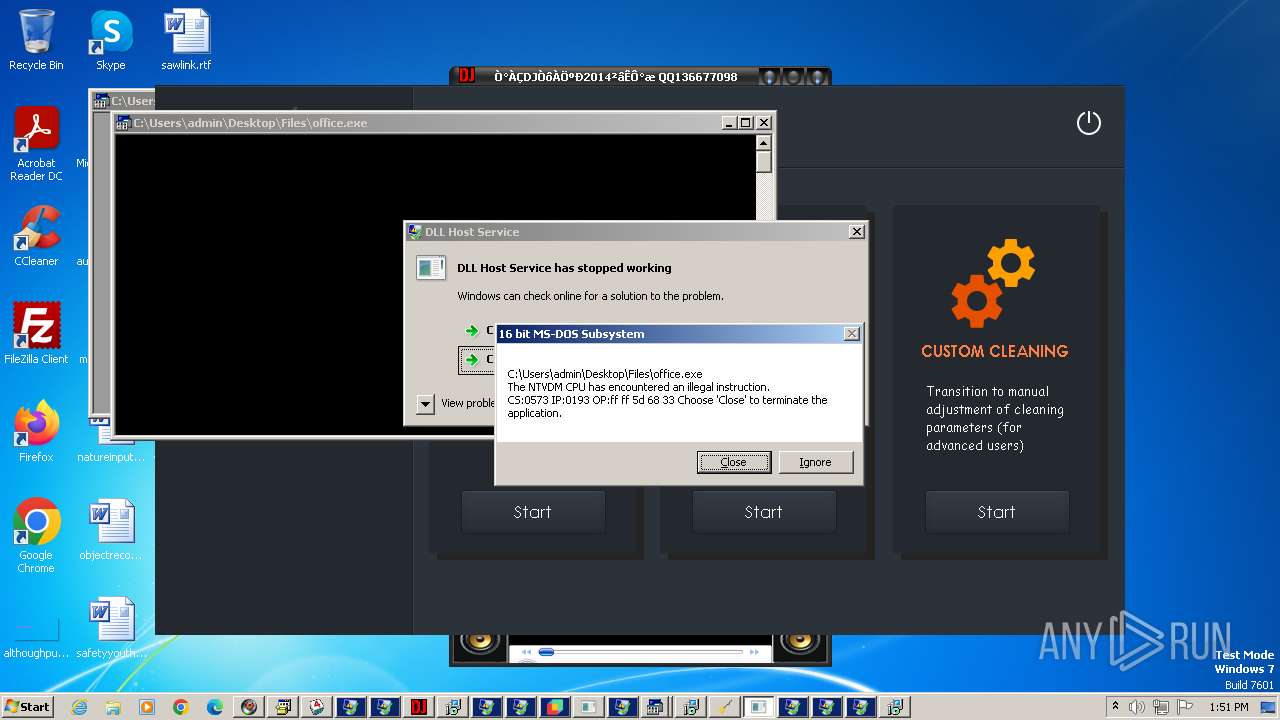Click the volume speaker tray icon
Image resolution: width=1280 pixels, height=720 pixels.
click(1135, 707)
